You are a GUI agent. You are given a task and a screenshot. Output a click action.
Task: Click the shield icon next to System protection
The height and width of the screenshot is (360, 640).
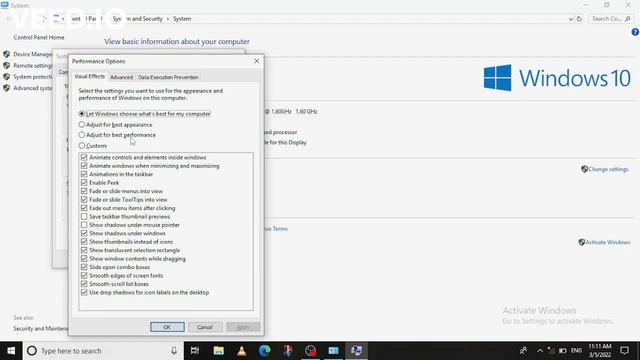[x=7, y=77]
